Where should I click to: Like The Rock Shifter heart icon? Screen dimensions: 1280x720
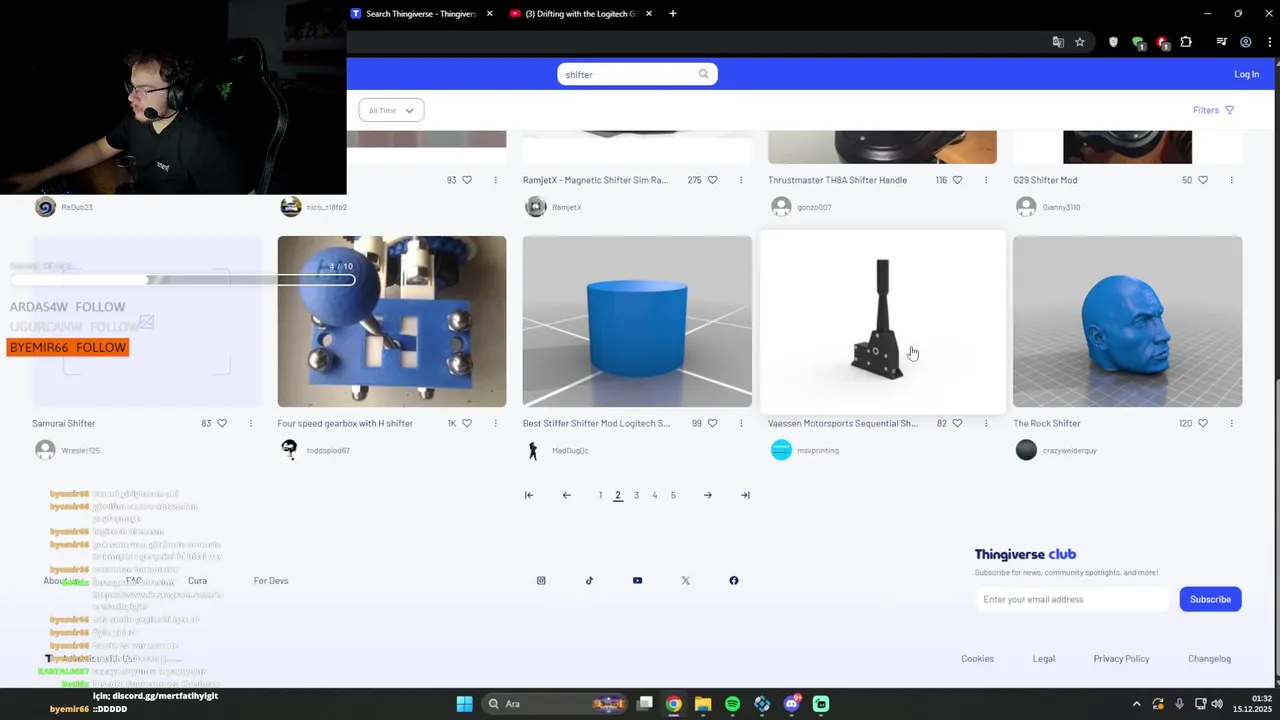[1202, 423]
